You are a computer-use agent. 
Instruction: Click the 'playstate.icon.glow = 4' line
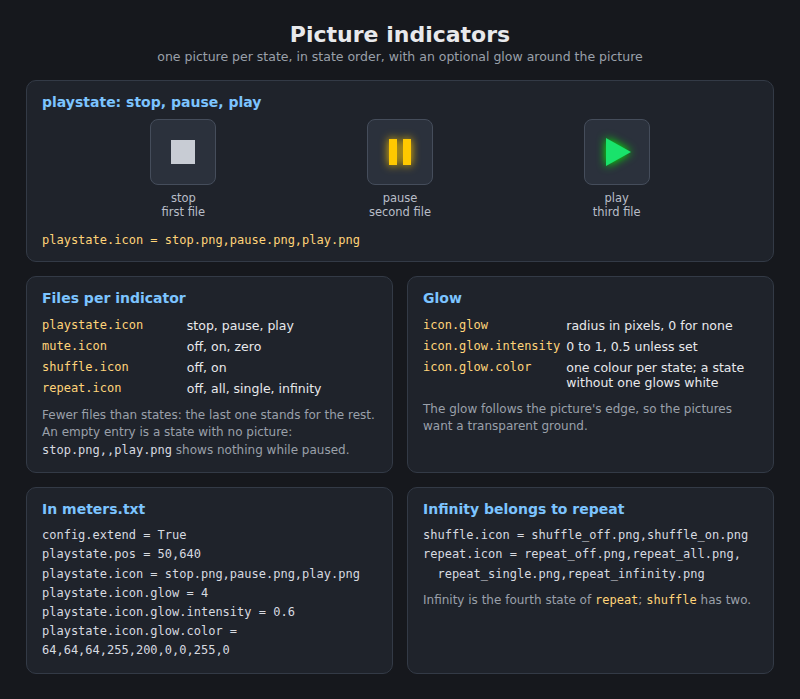click(125, 593)
